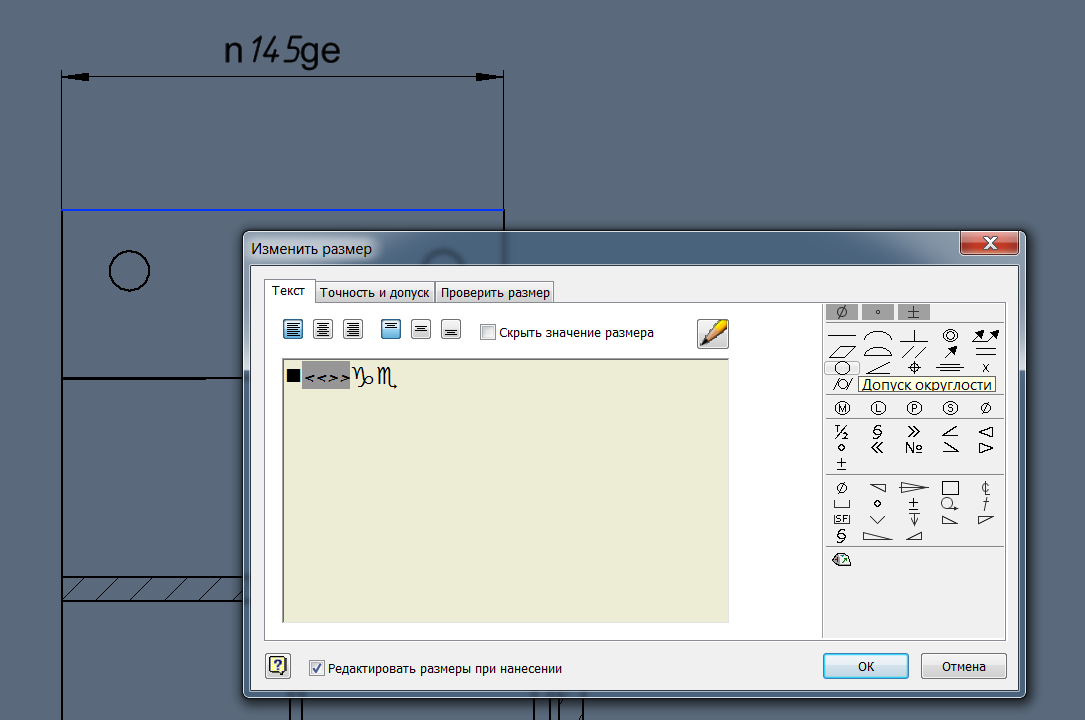Insert the small x symbol
The width and height of the screenshot is (1085, 720).
(x=985, y=368)
